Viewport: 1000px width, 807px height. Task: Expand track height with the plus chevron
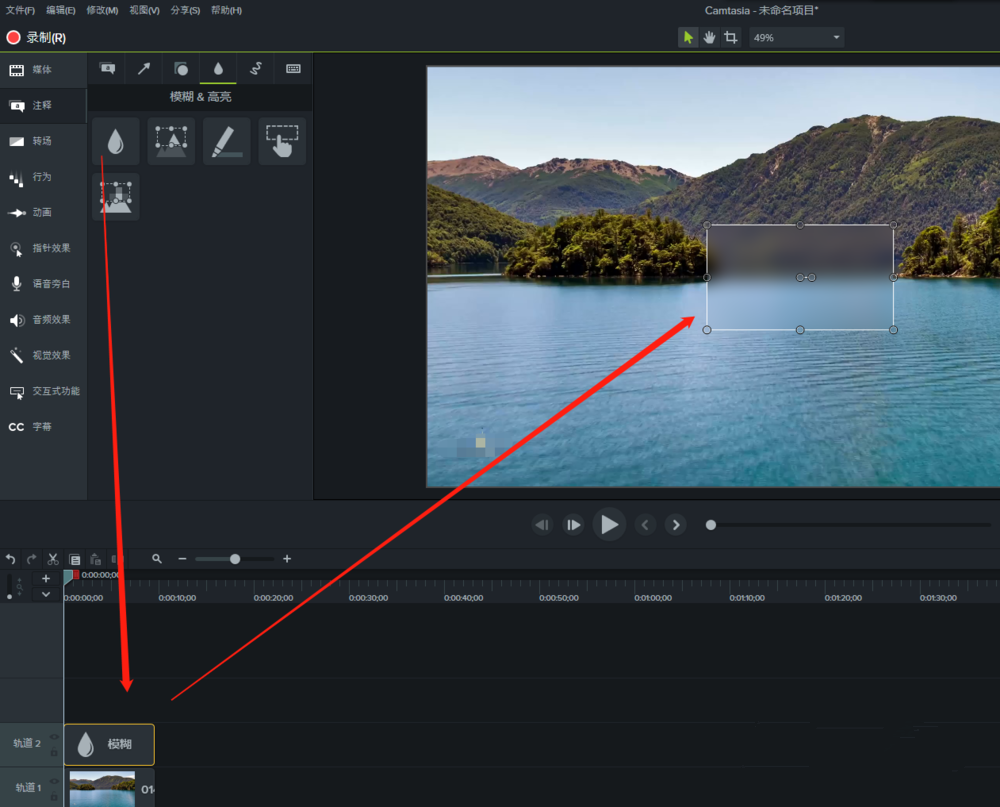click(45, 578)
